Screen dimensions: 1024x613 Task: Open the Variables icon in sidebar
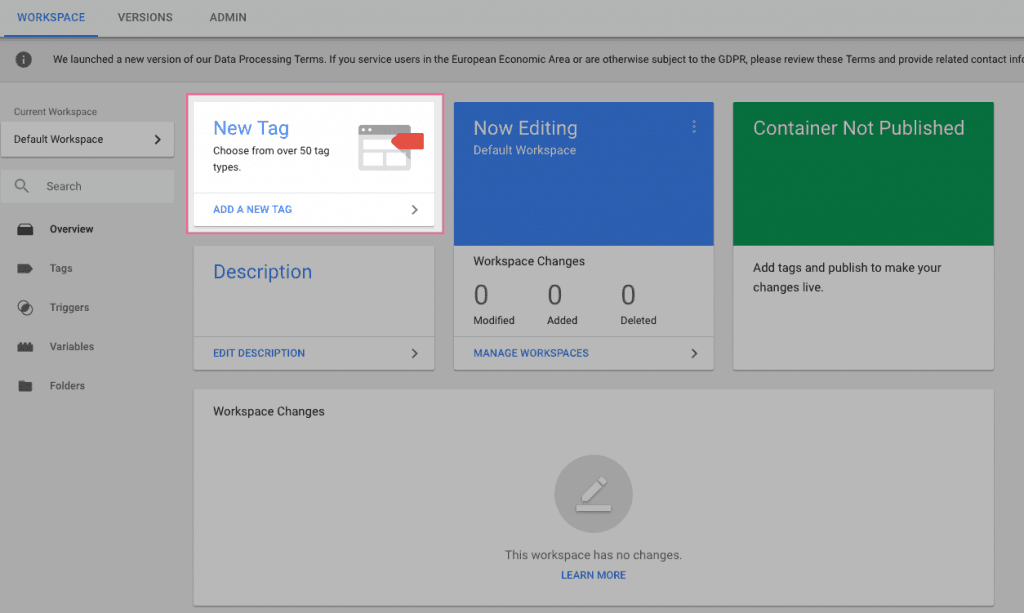pos(25,347)
